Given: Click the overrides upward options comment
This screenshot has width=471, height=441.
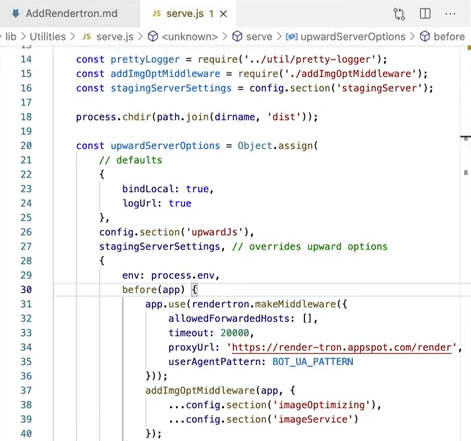Looking at the screenshot, I should tap(310, 246).
